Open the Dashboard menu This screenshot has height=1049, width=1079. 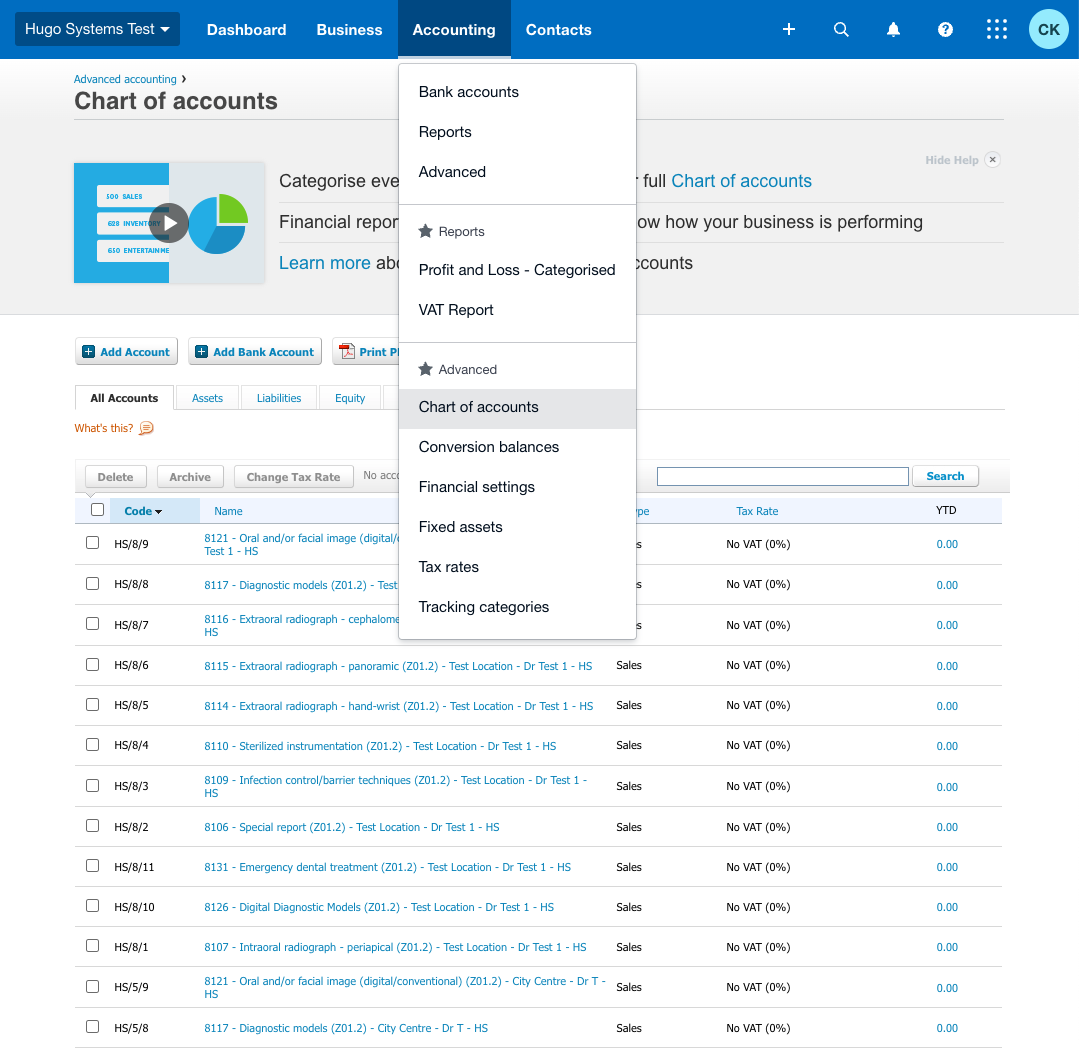(246, 29)
